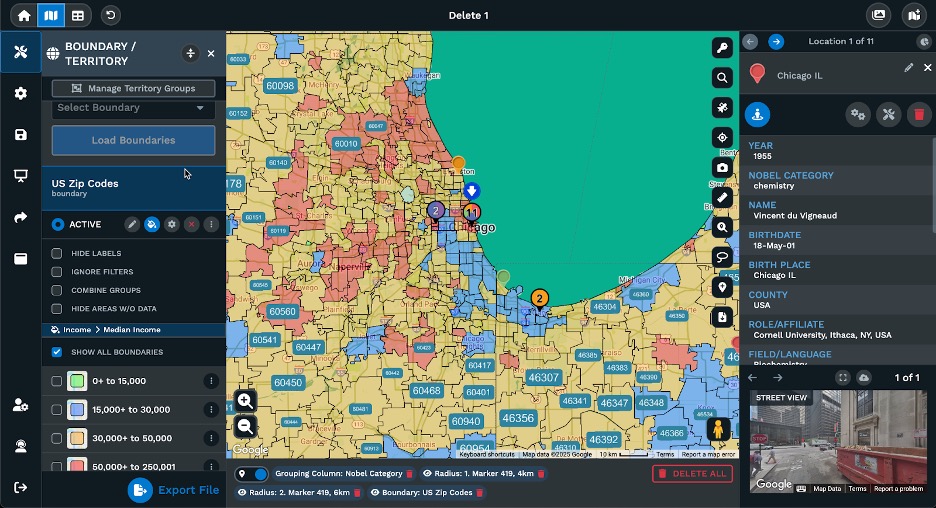Open the Select Boundary dropdown
The image size is (936, 508).
[x=133, y=108]
